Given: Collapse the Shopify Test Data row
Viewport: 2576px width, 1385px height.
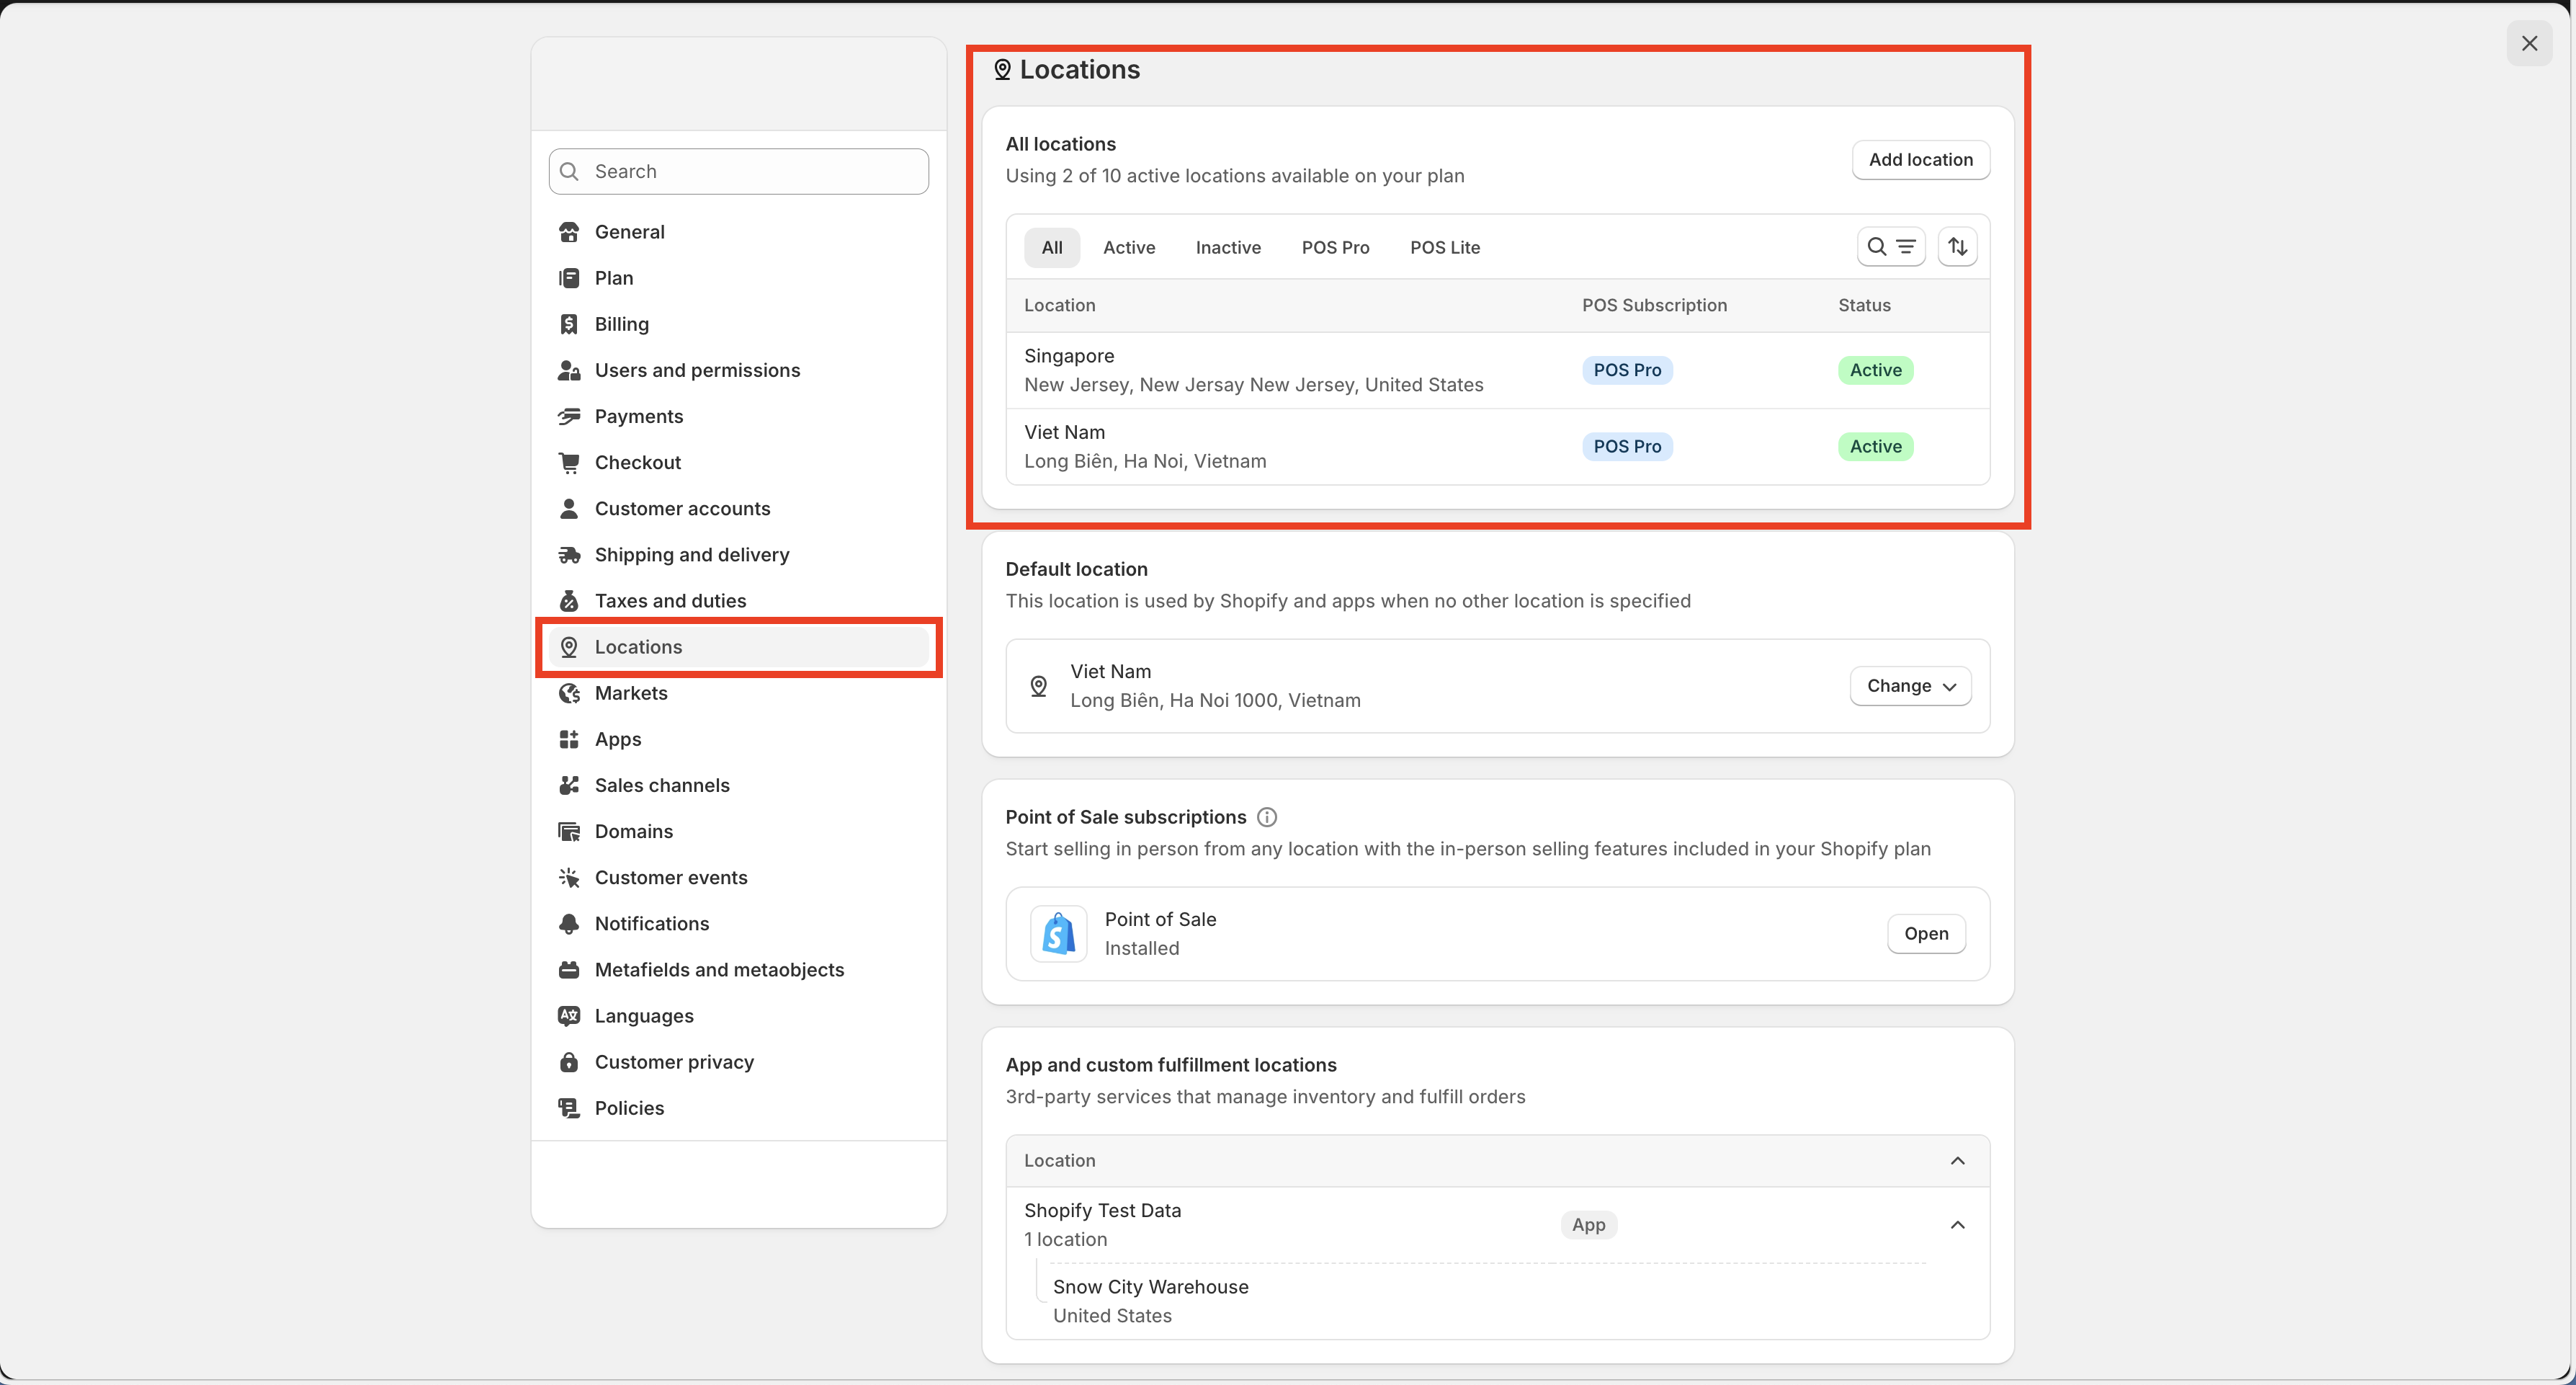Looking at the screenshot, I should click(1957, 1225).
